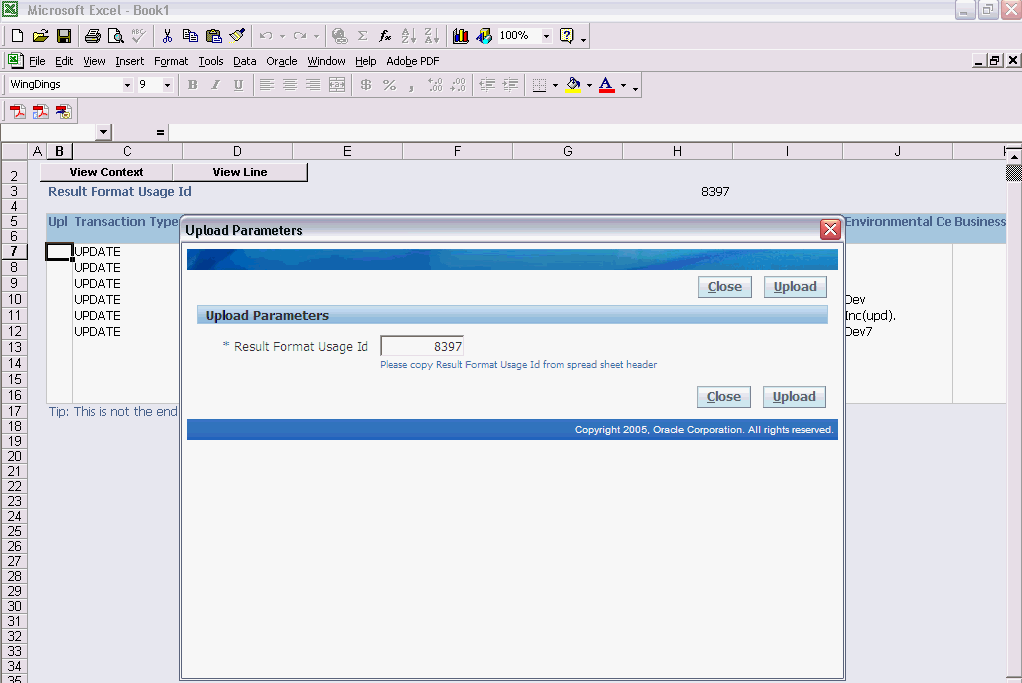
Task: Apply Percent Style icon
Action: pos(390,85)
